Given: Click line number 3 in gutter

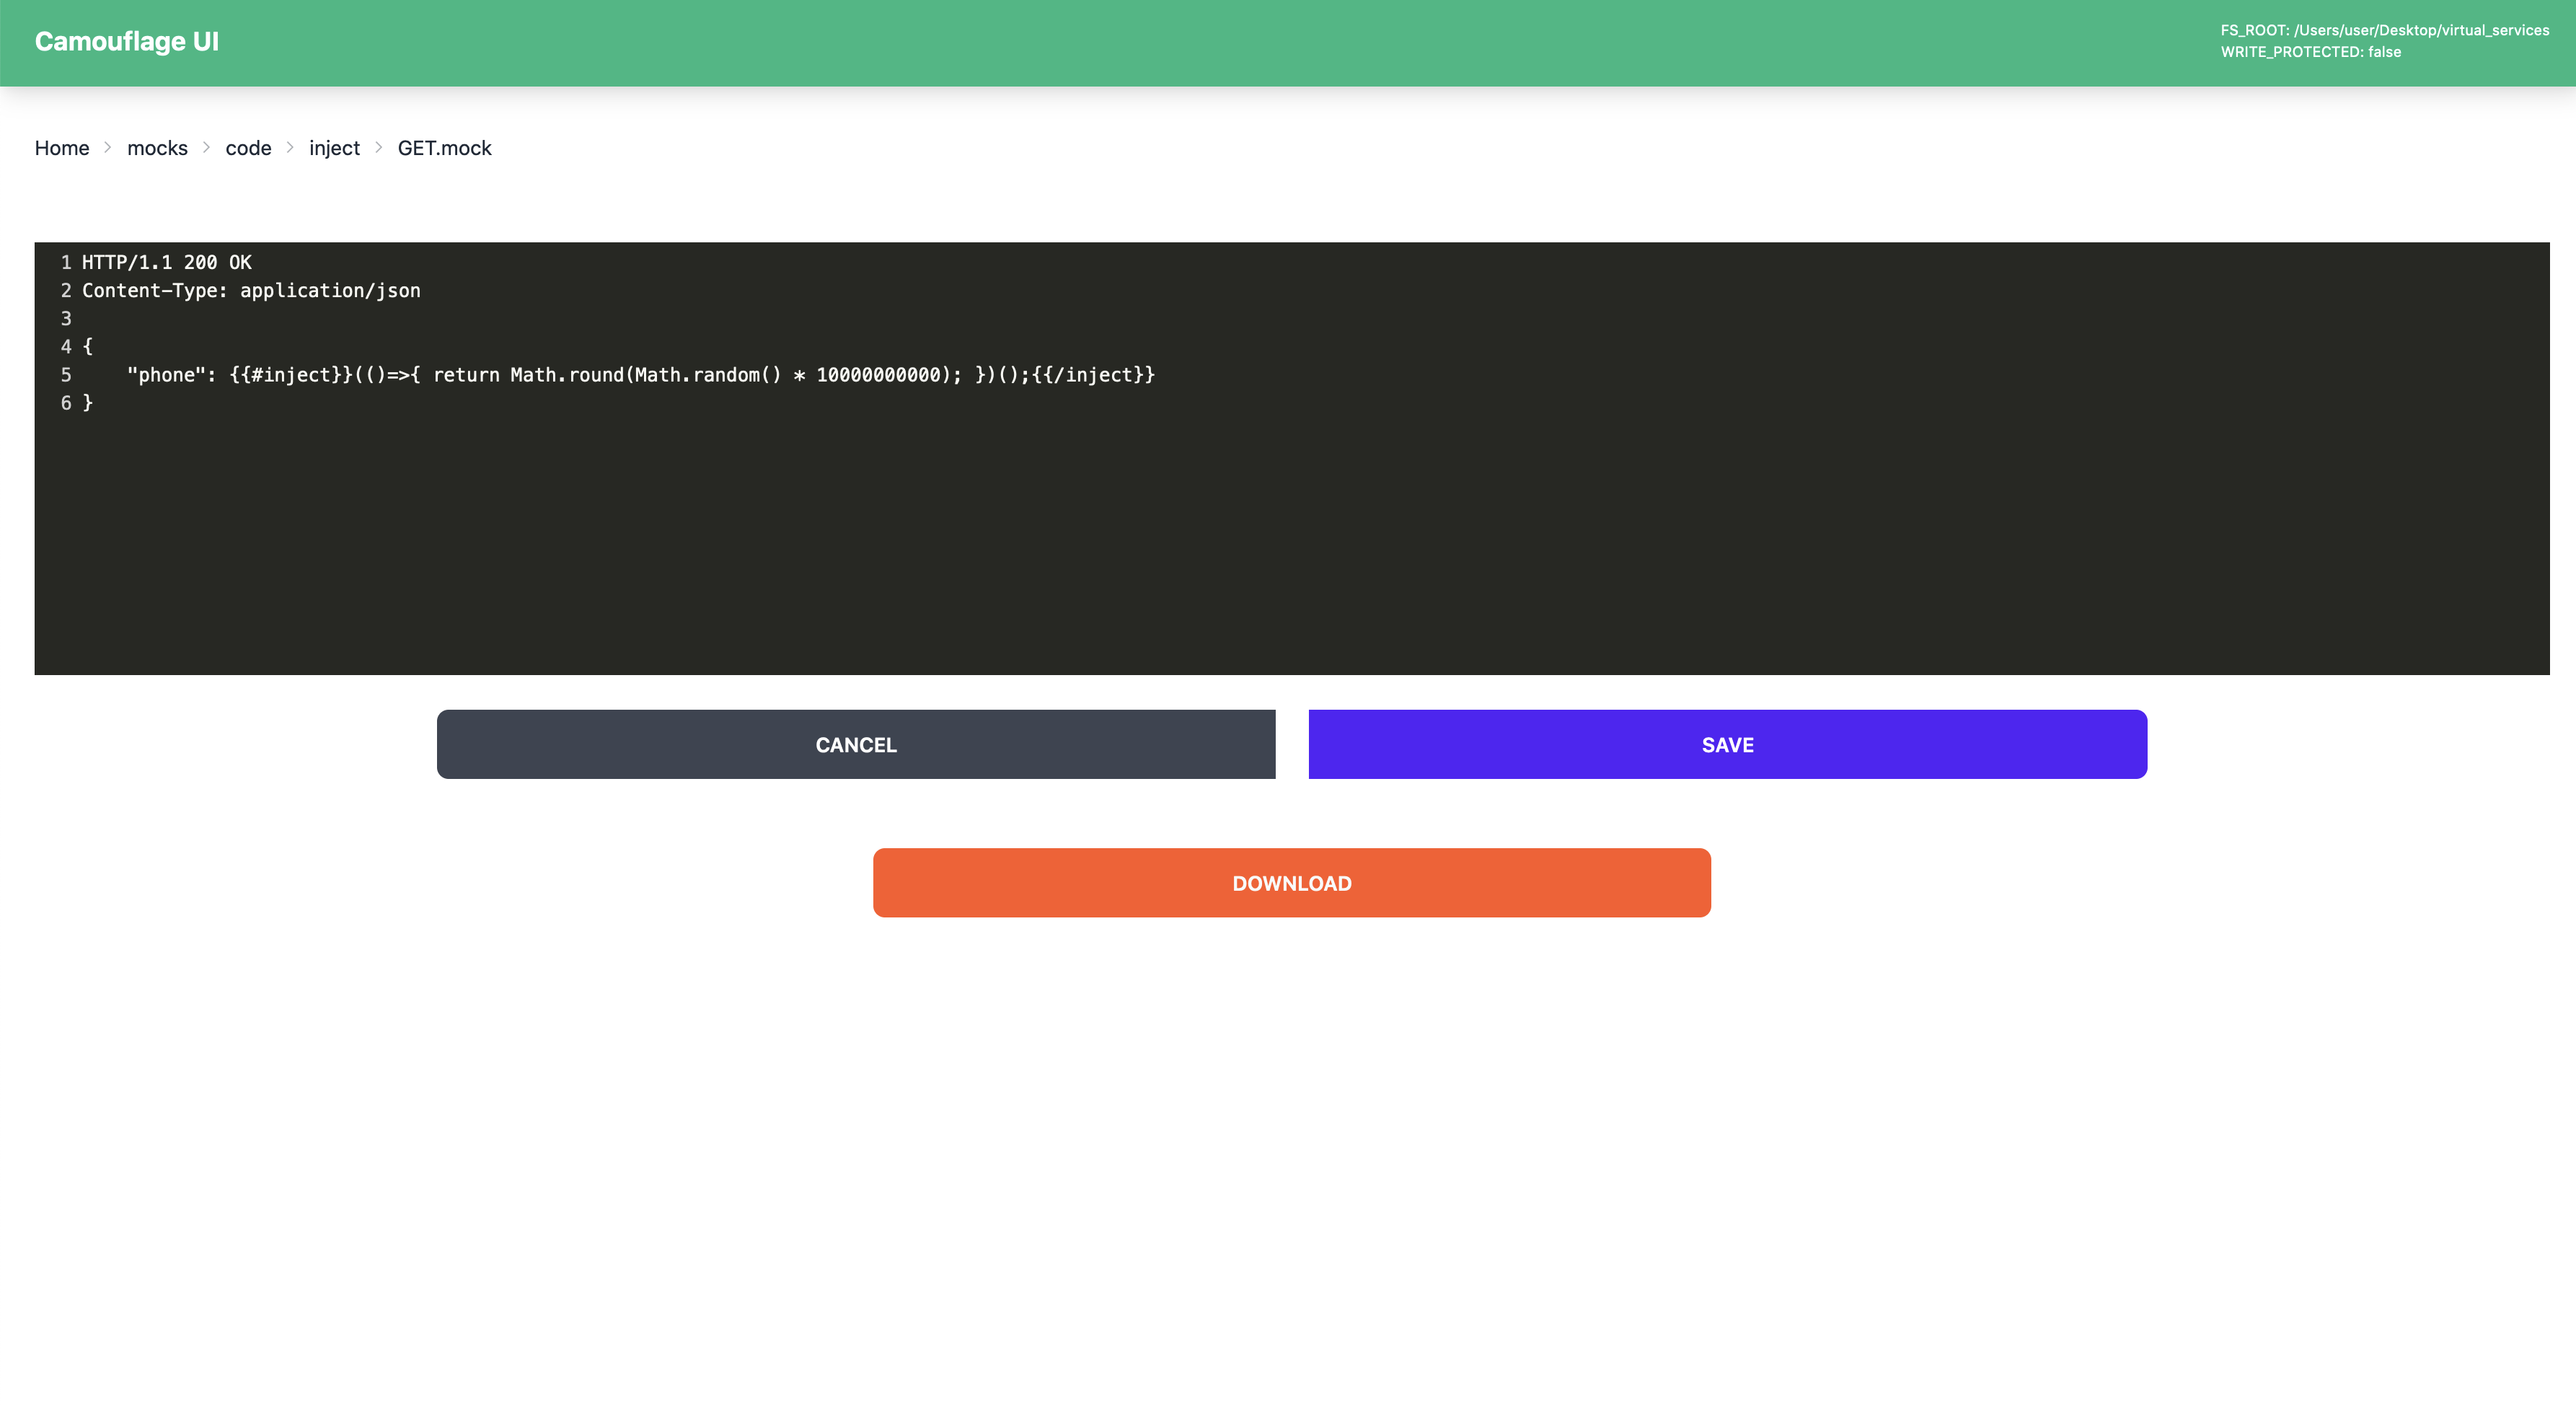Looking at the screenshot, I should 66,318.
